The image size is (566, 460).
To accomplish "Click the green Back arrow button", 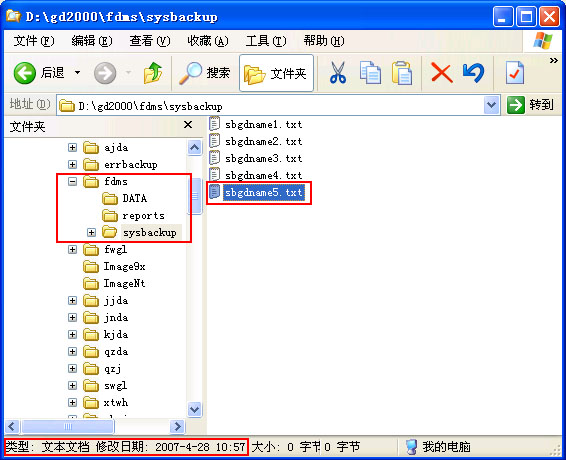I will (x=25, y=73).
